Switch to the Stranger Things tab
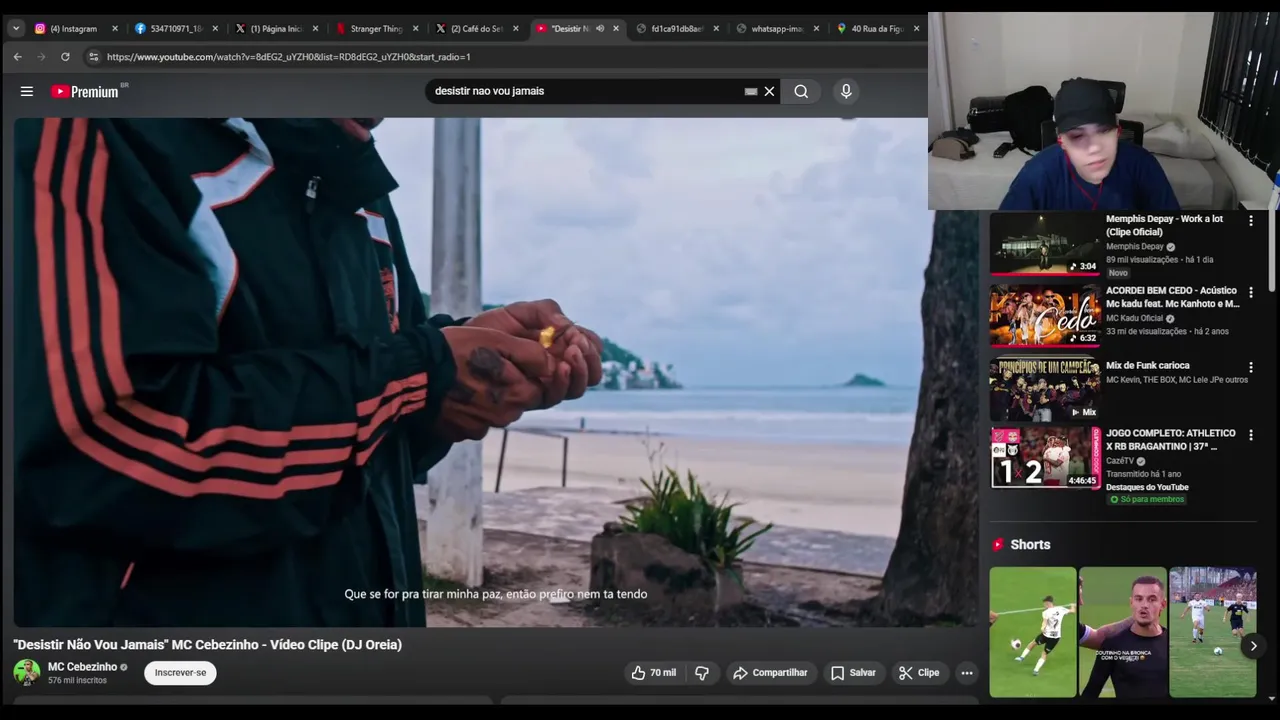This screenshot has width=1280, height=720. pos(376,29)
